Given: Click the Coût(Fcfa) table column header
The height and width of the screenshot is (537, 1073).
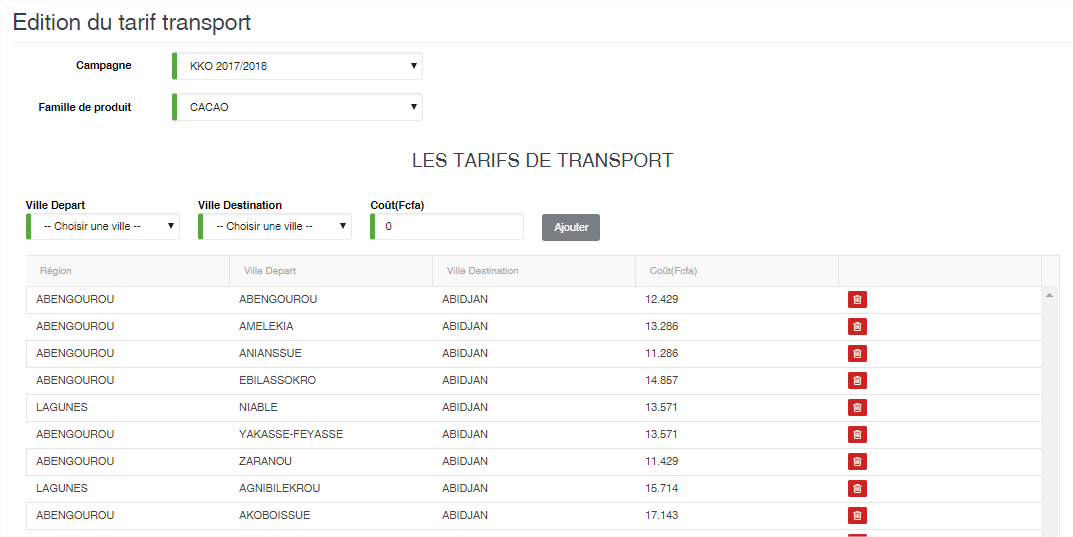Looking at the screenshot, I should pyautogui.click(x=673, y=271).
